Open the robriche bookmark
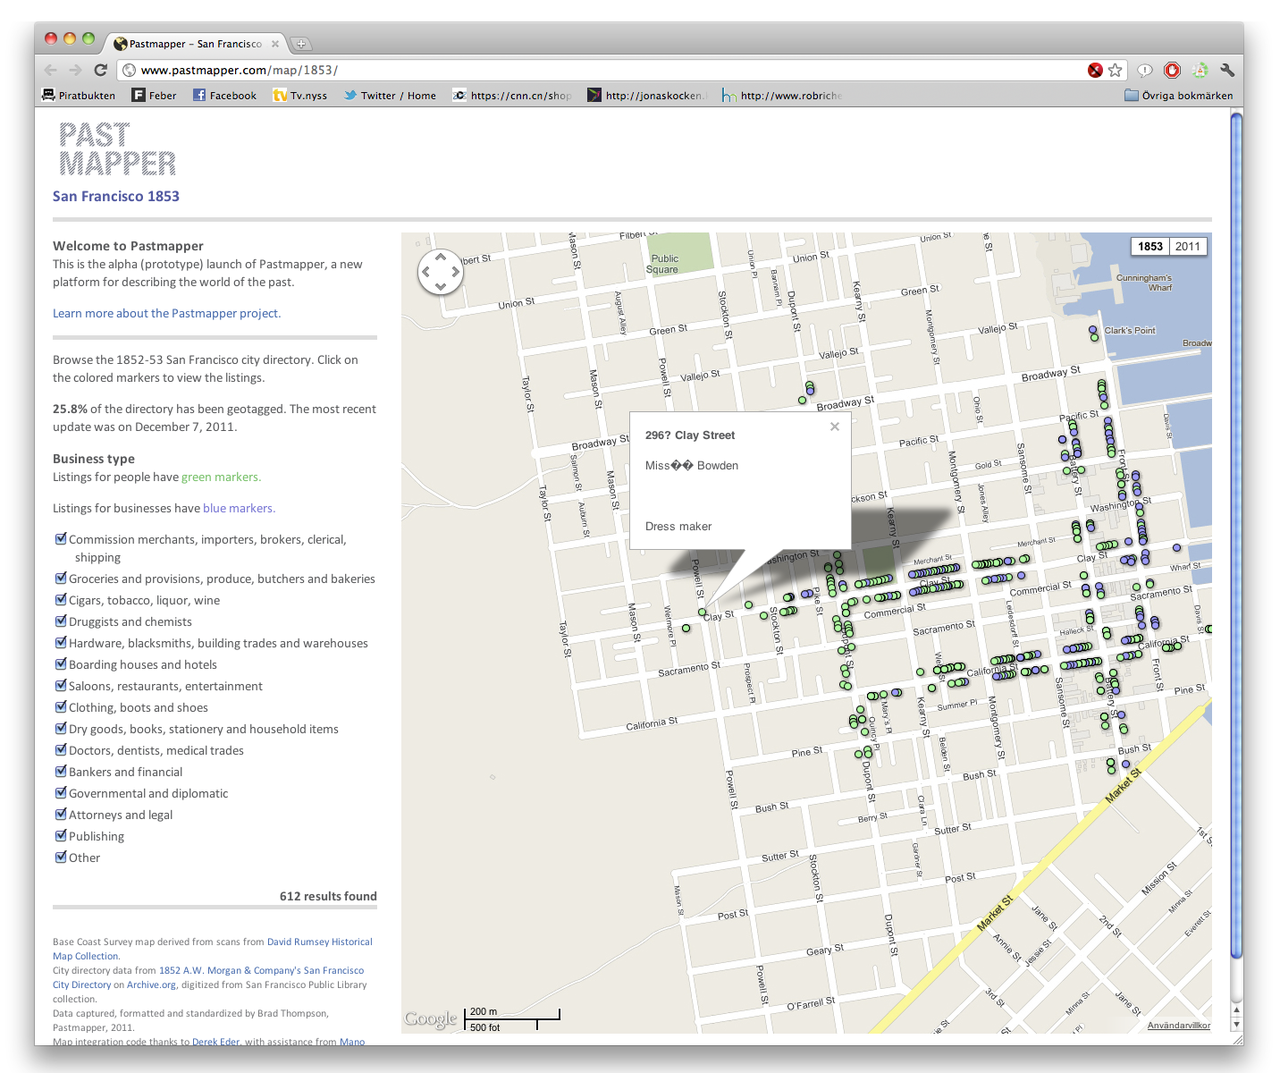1280x1073 pixels. click(x=782, y=96)
